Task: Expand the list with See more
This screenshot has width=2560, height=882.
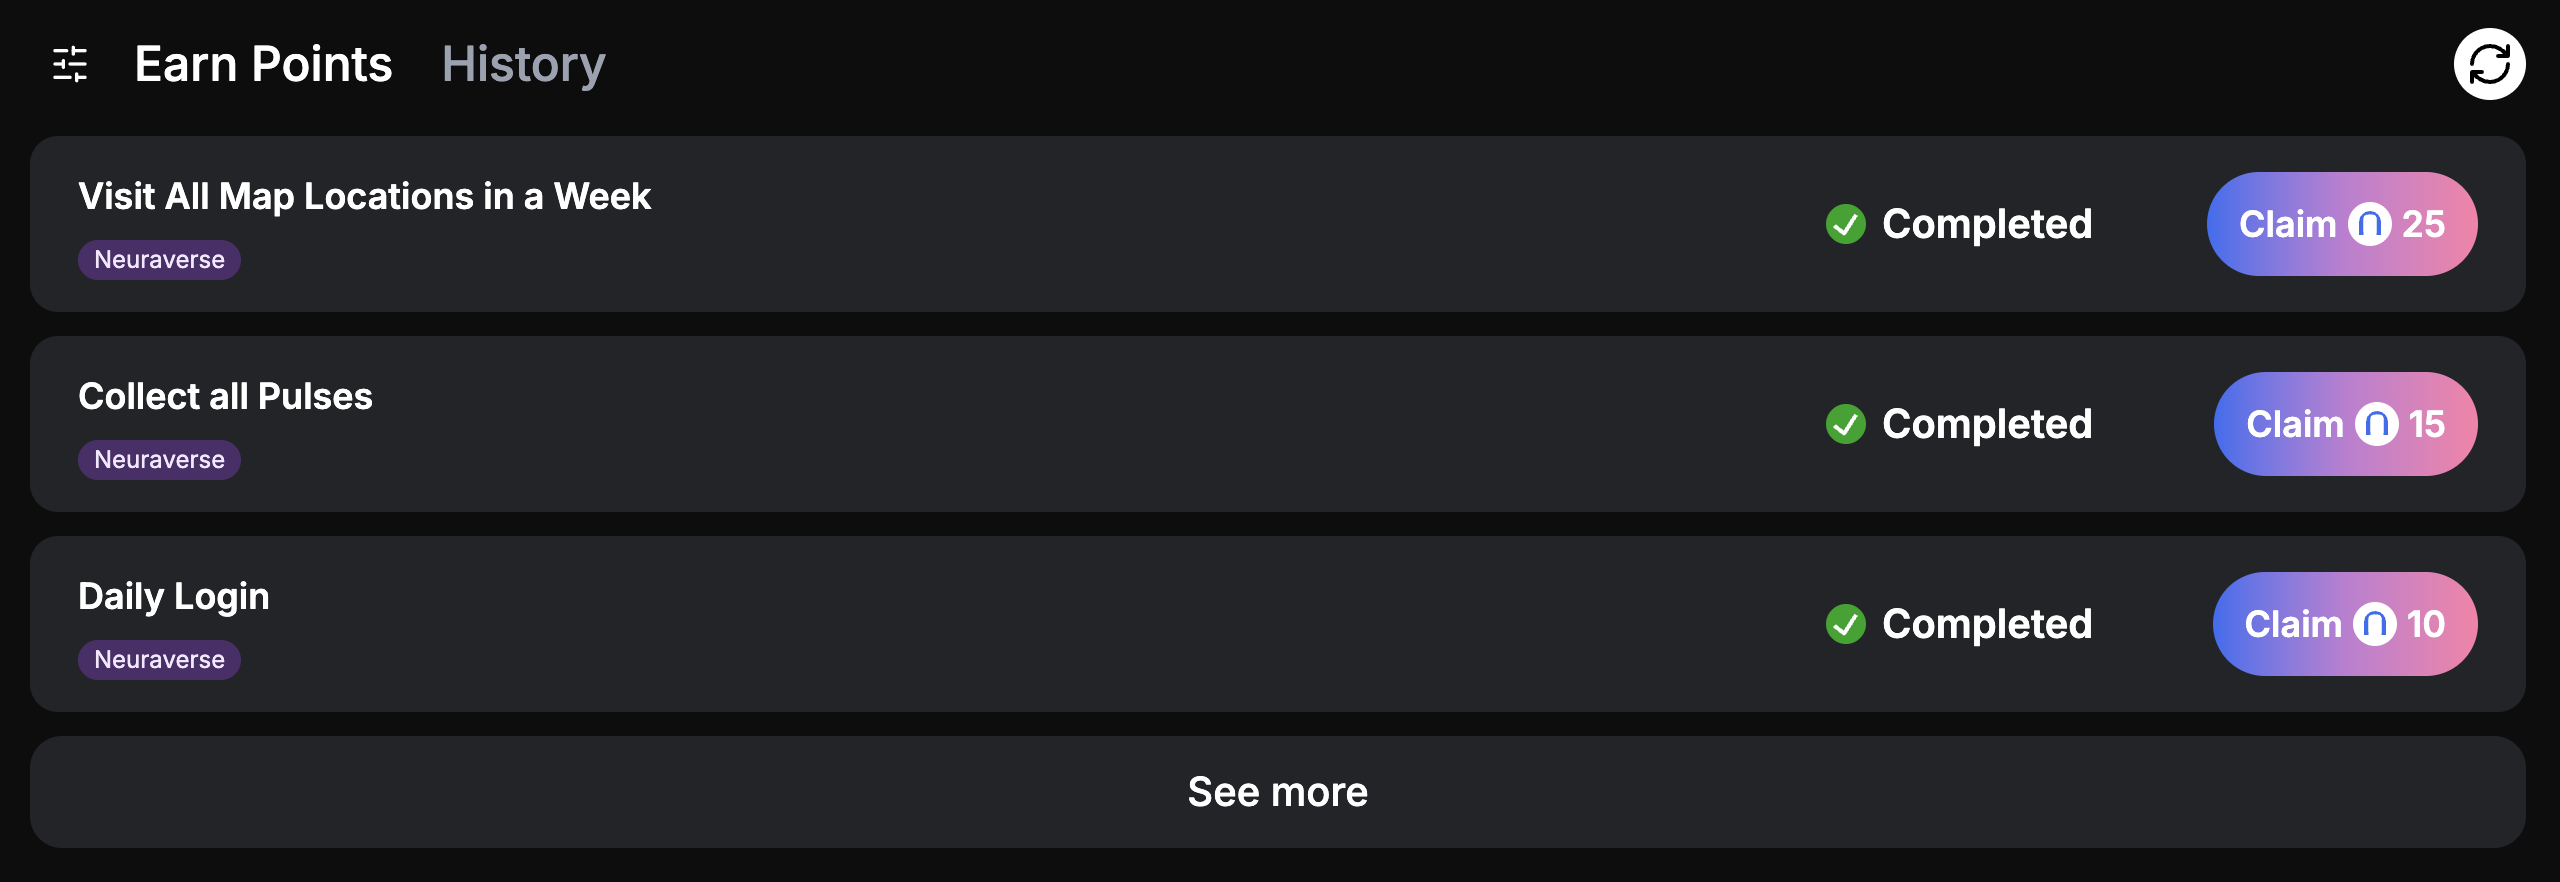Action: 1277,792
